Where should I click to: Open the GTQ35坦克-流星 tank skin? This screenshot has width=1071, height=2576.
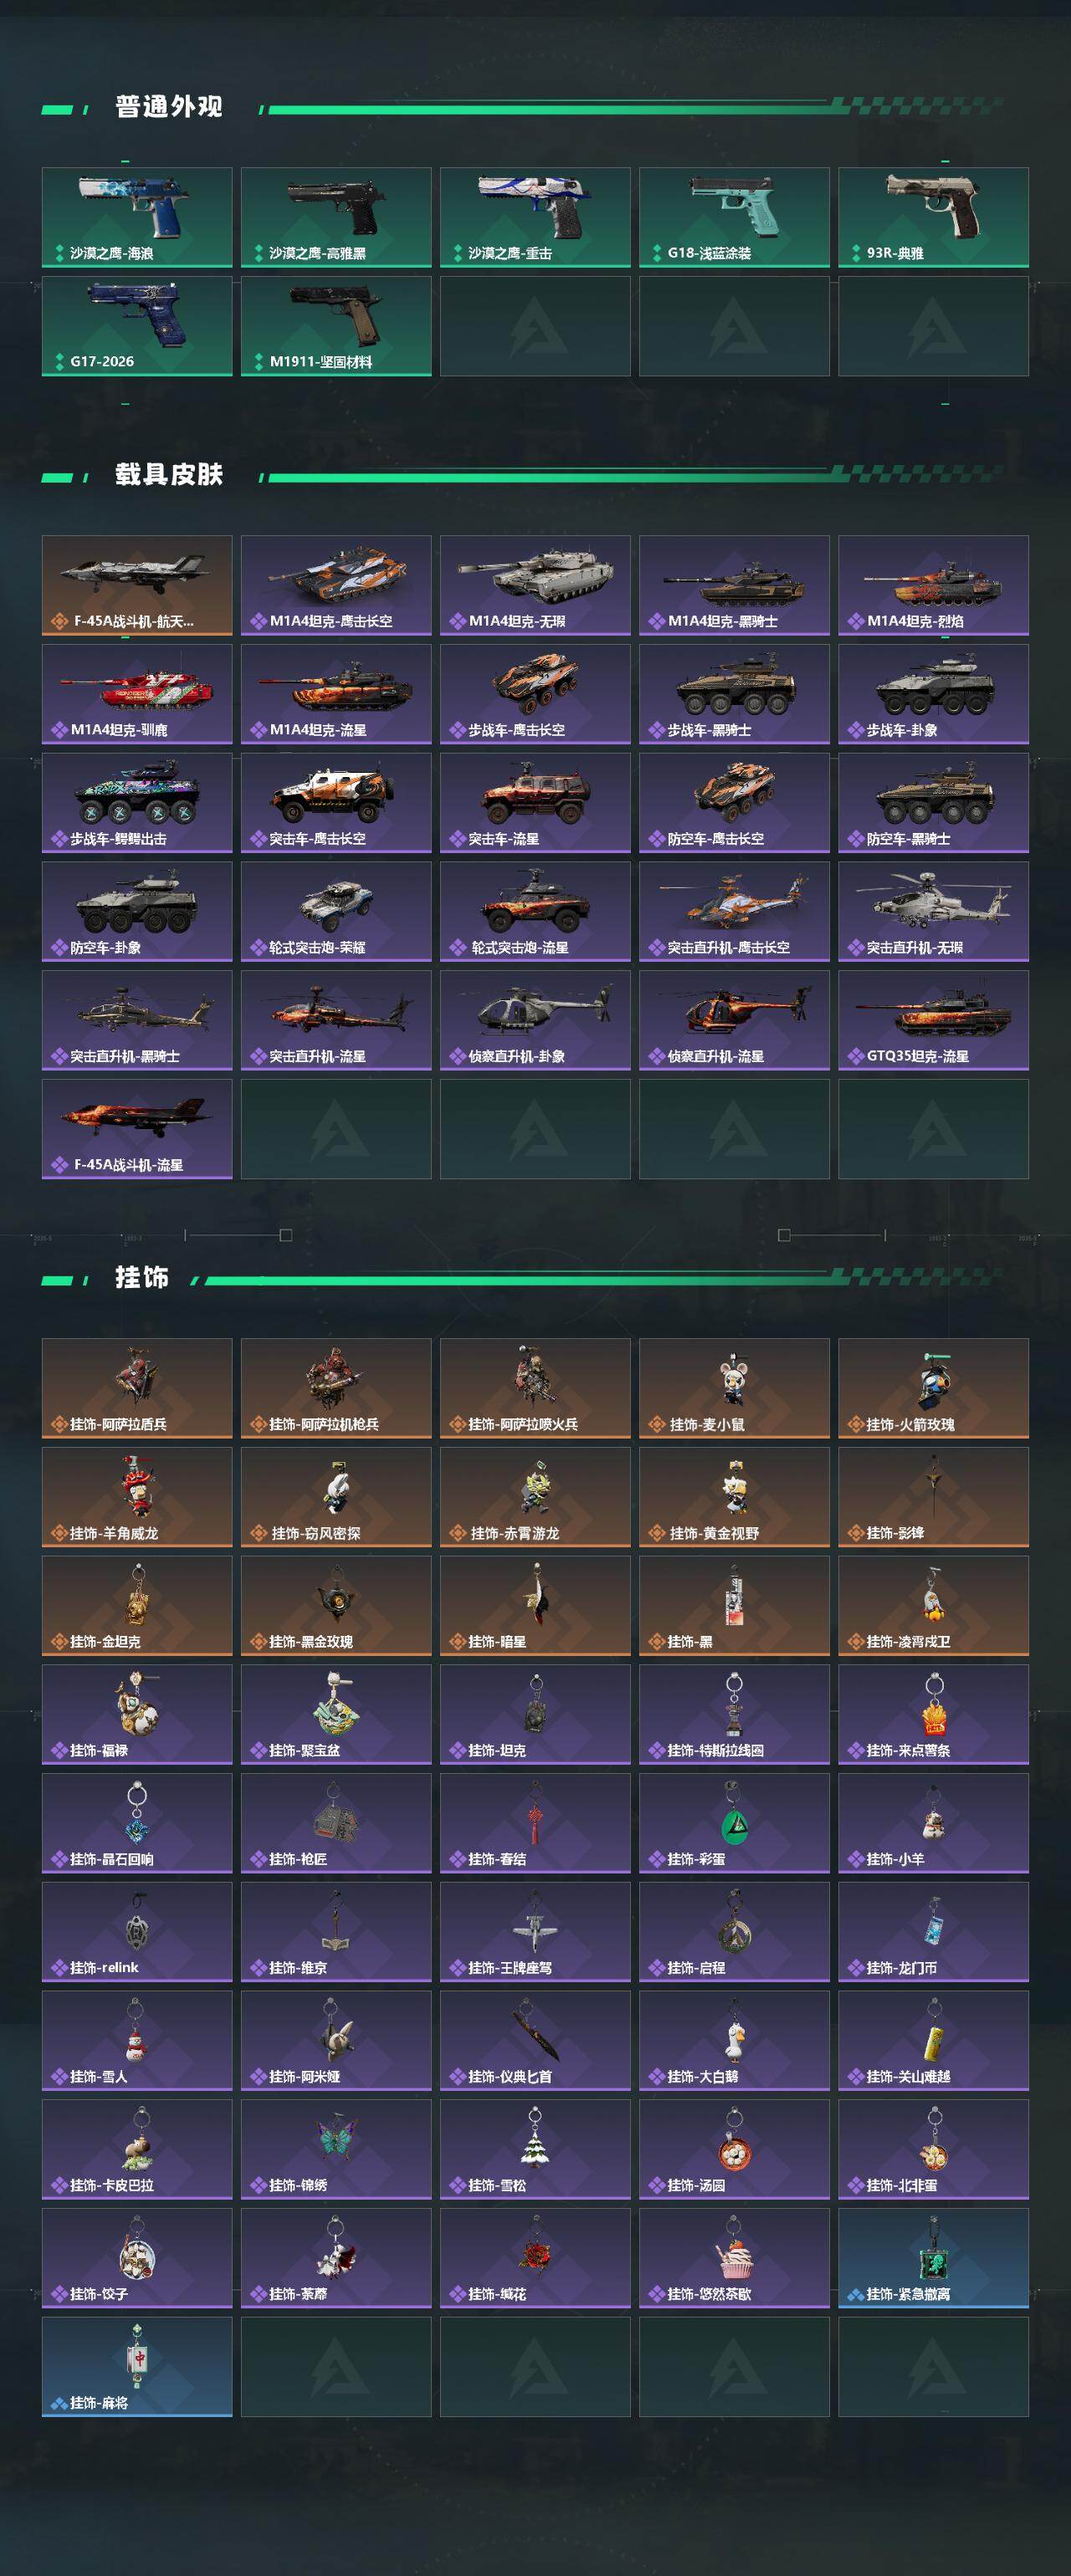(x=933, y=1020)
